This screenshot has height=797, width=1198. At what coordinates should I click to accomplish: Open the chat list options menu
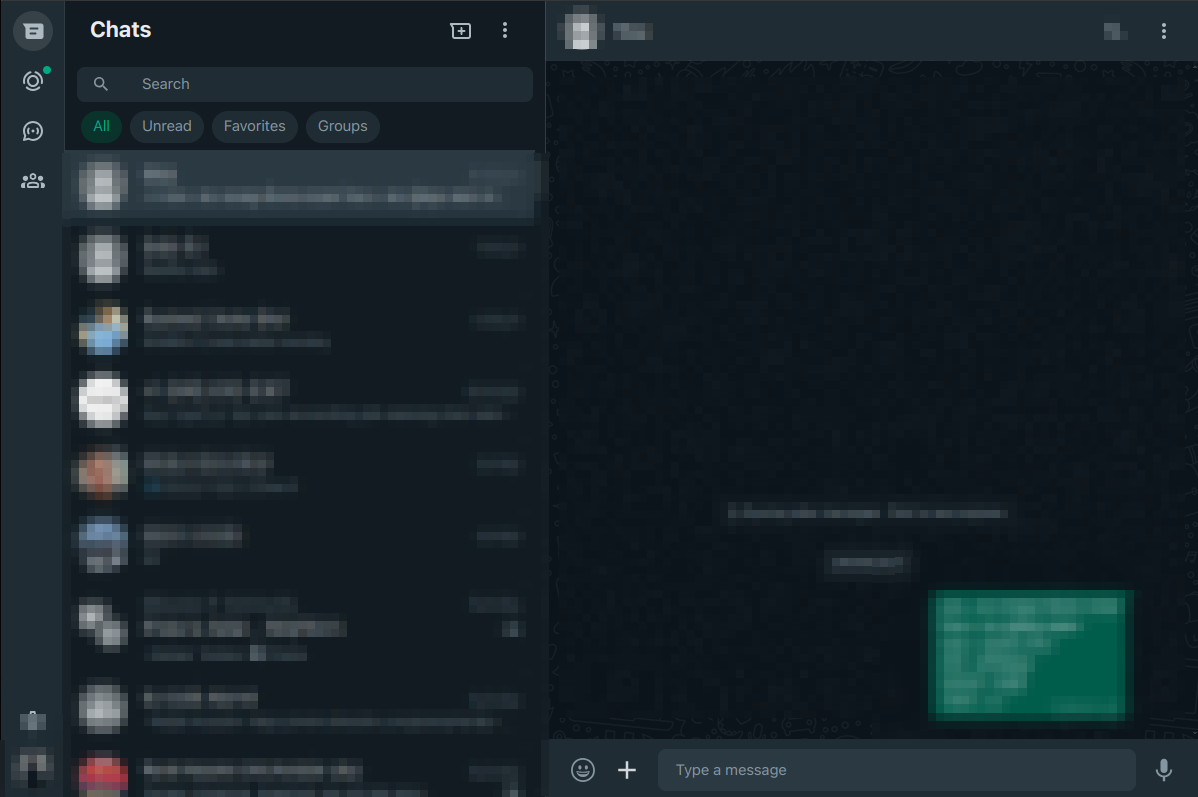tap(505, 30)
